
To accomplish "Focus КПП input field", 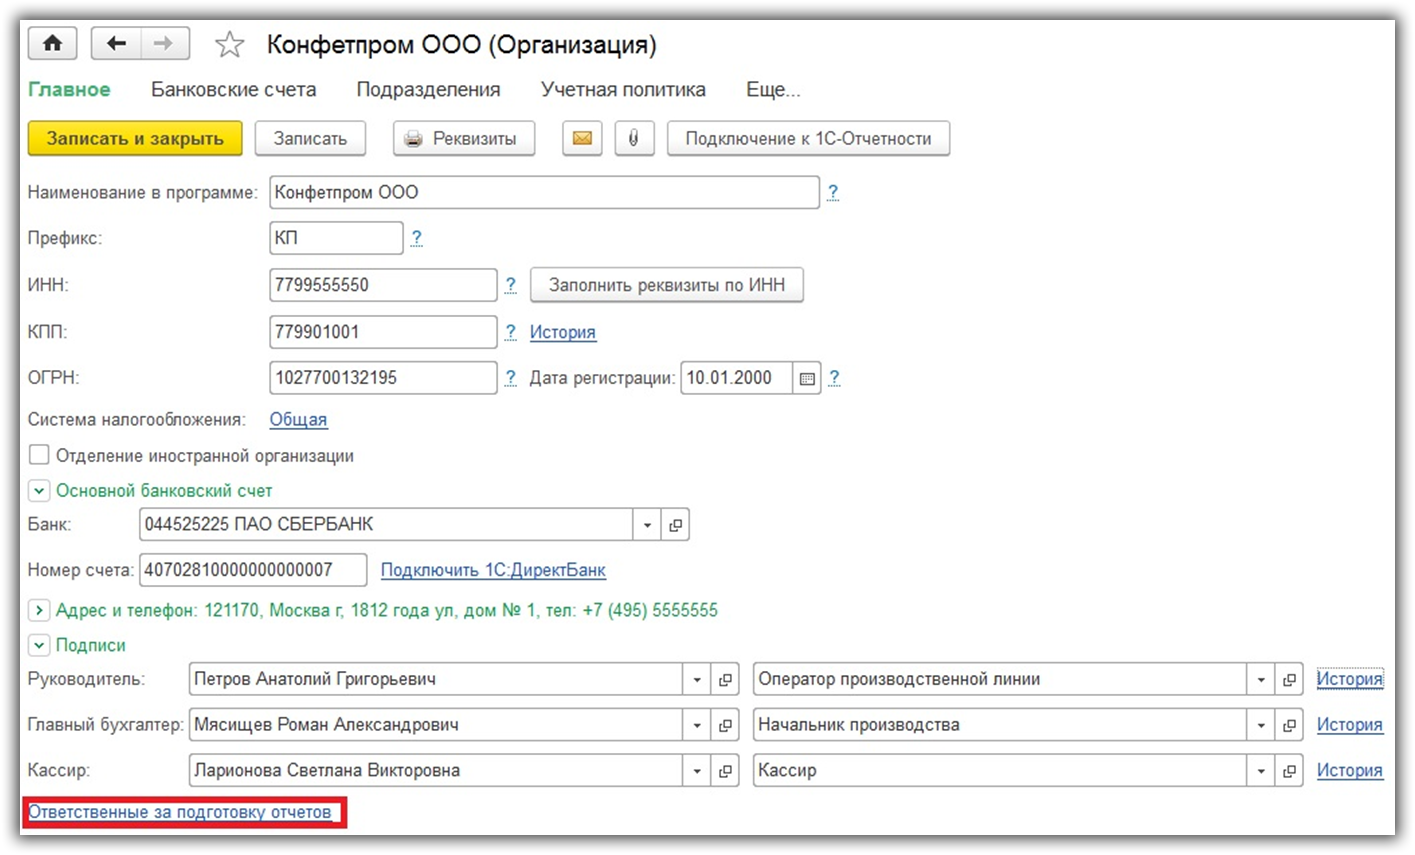I will [383, 332].
